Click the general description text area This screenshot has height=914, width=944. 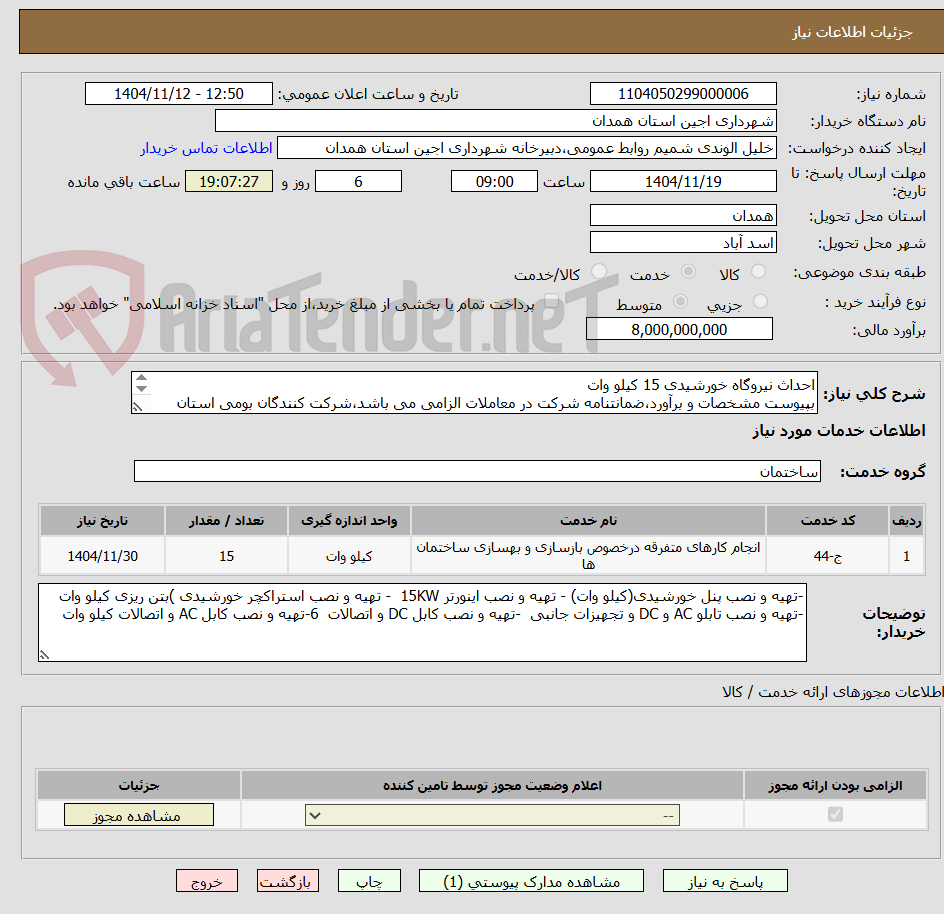tap(474, 393)
